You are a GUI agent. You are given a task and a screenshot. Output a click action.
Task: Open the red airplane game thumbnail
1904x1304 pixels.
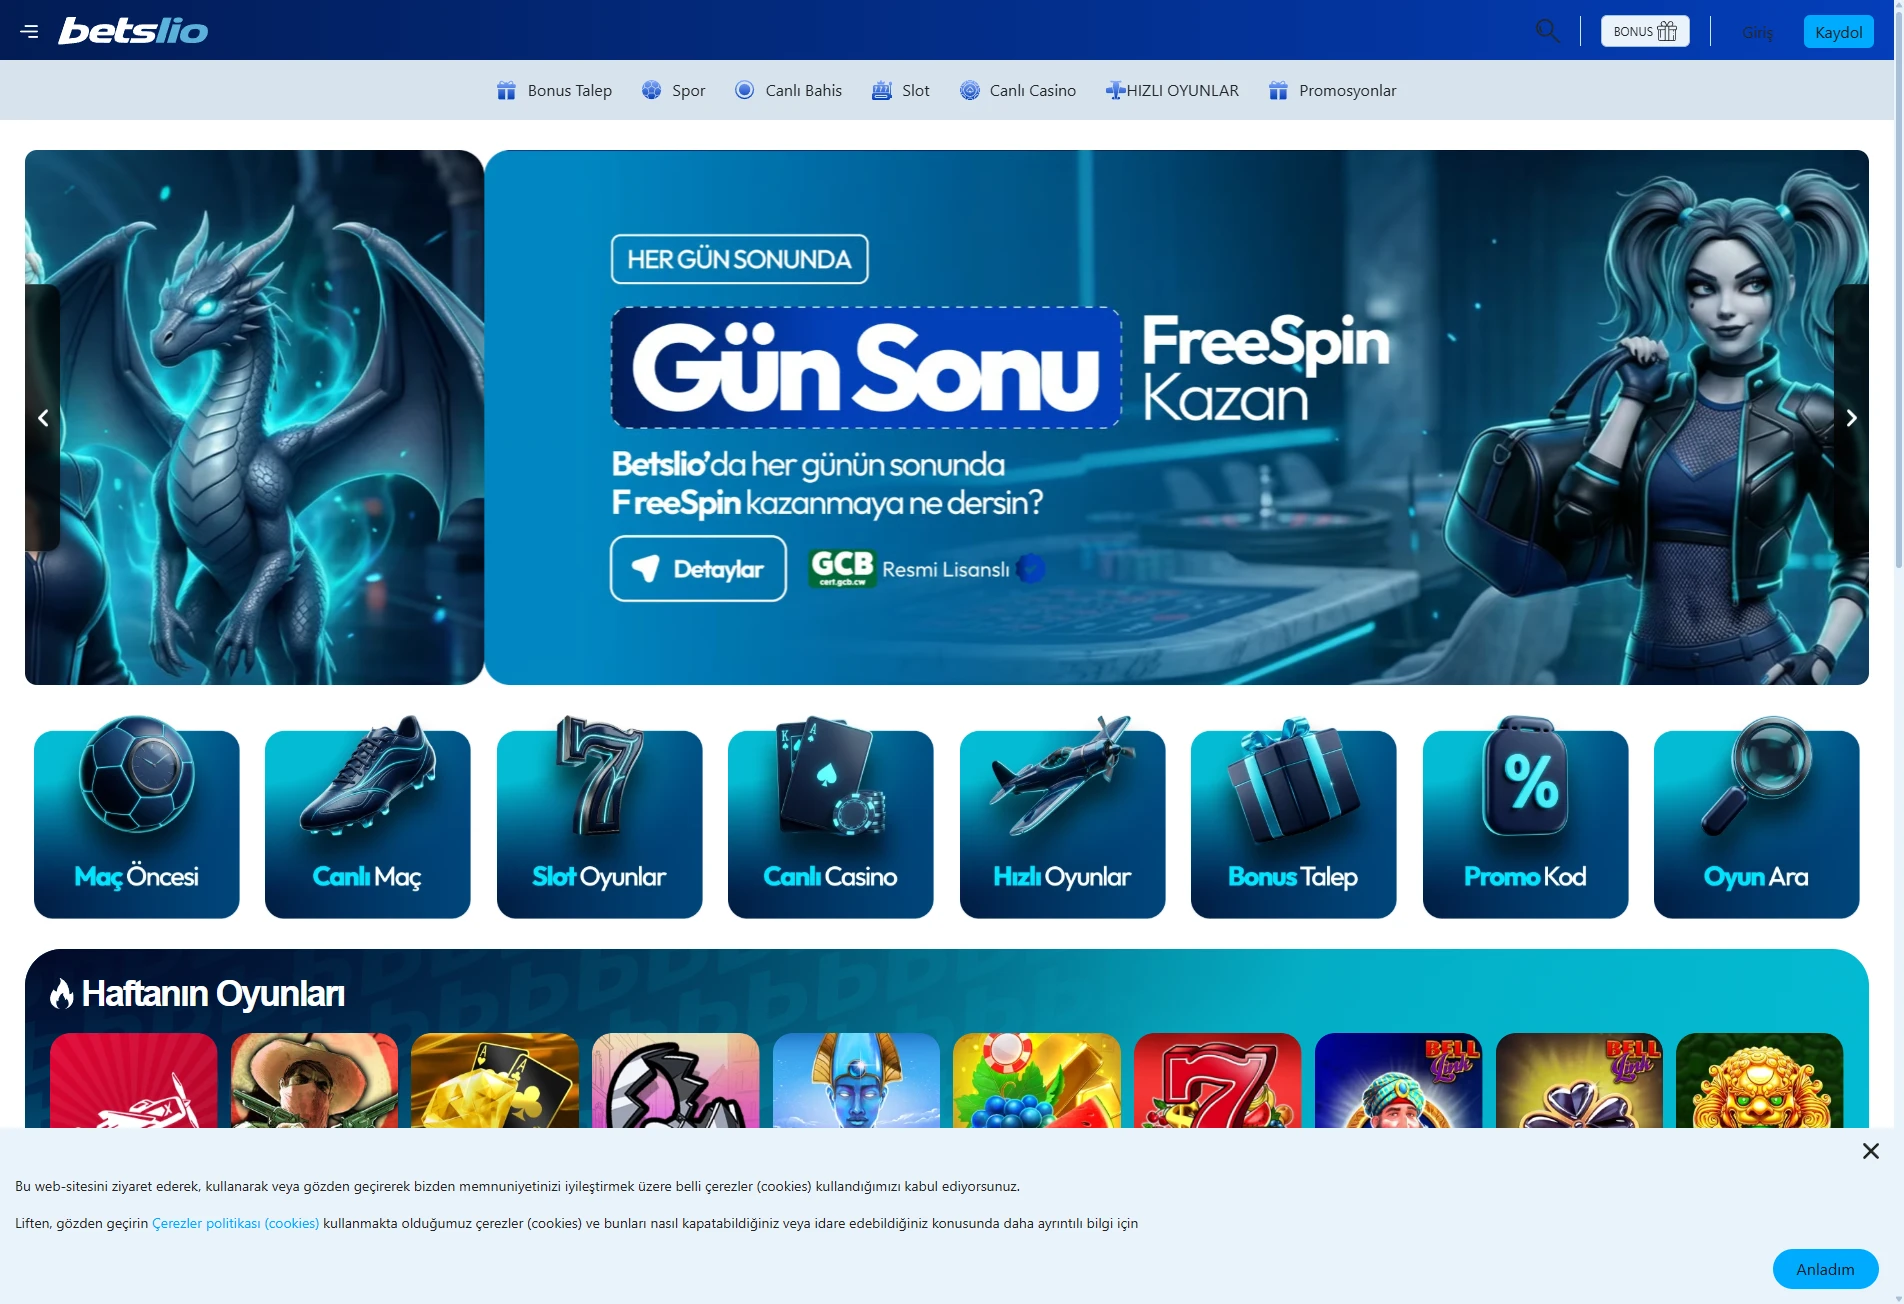pos(134,1081)
